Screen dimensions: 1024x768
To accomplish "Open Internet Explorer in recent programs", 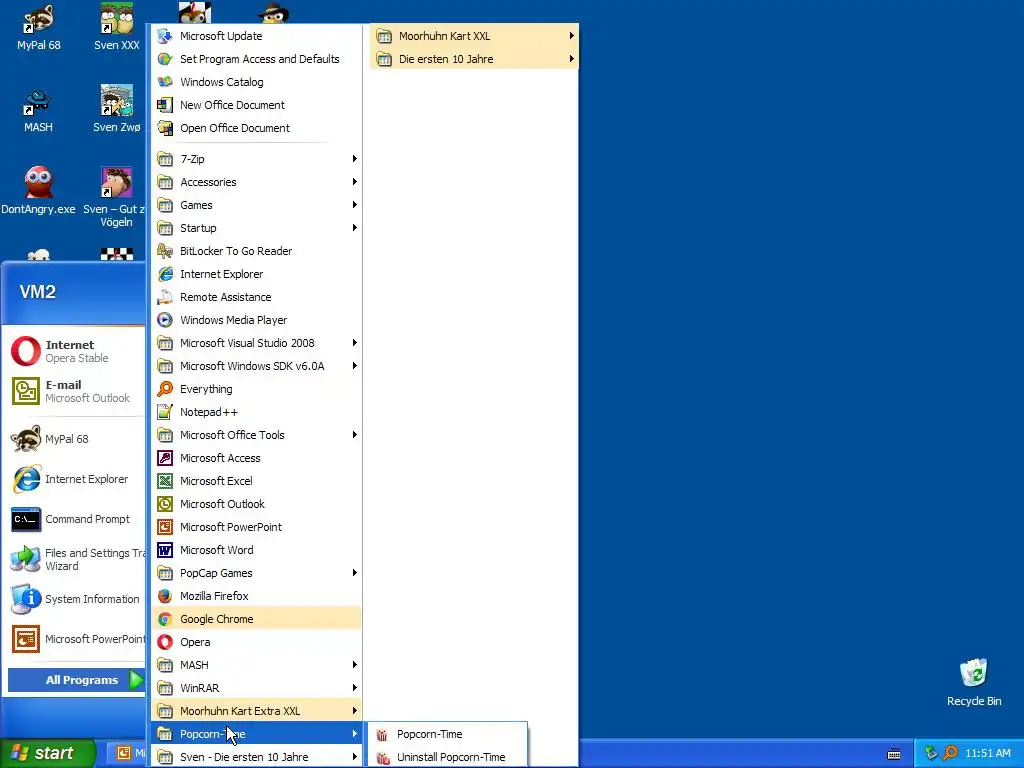I will pos(76,479).
